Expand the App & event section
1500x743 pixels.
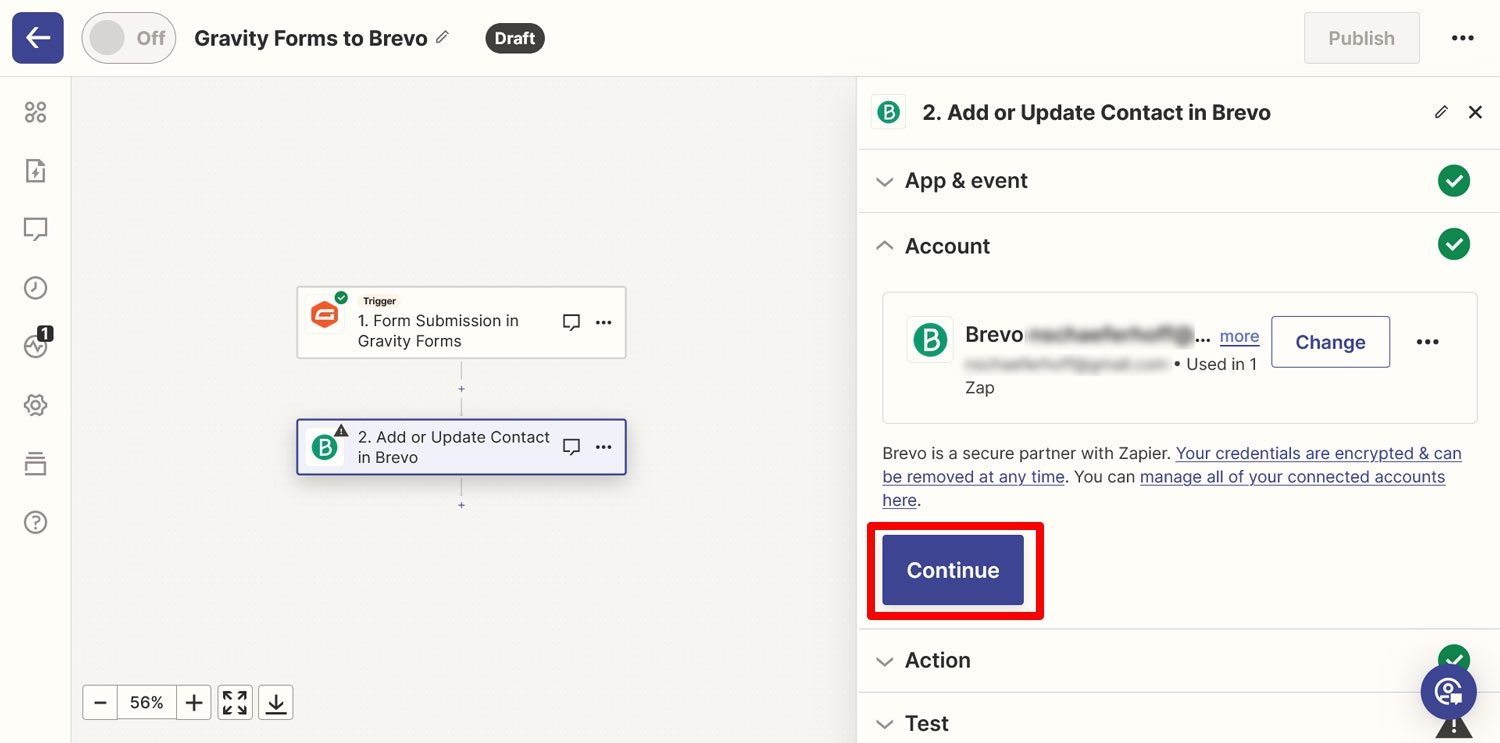point(1178,181)
